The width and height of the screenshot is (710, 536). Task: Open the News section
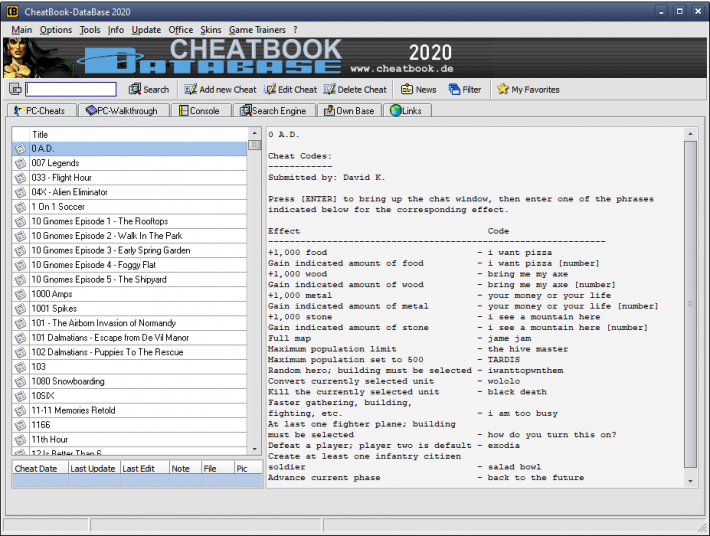418,90
